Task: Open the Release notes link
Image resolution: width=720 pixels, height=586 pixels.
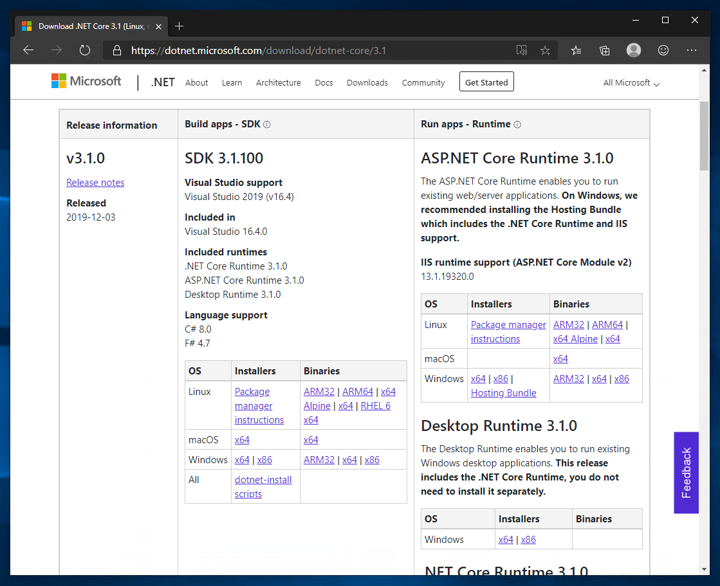Action: tap(95, 183)
